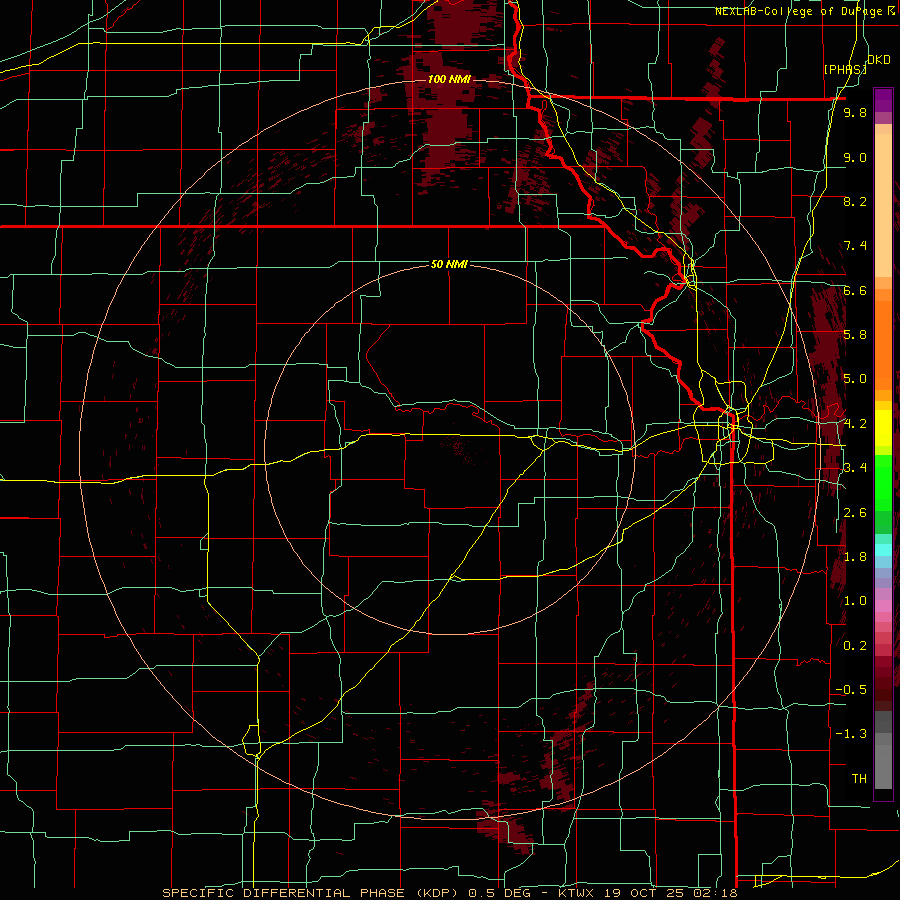This screenshot has width=900, height=900.
Task: Click the "5.0" scale value
Action: [855, 379]
